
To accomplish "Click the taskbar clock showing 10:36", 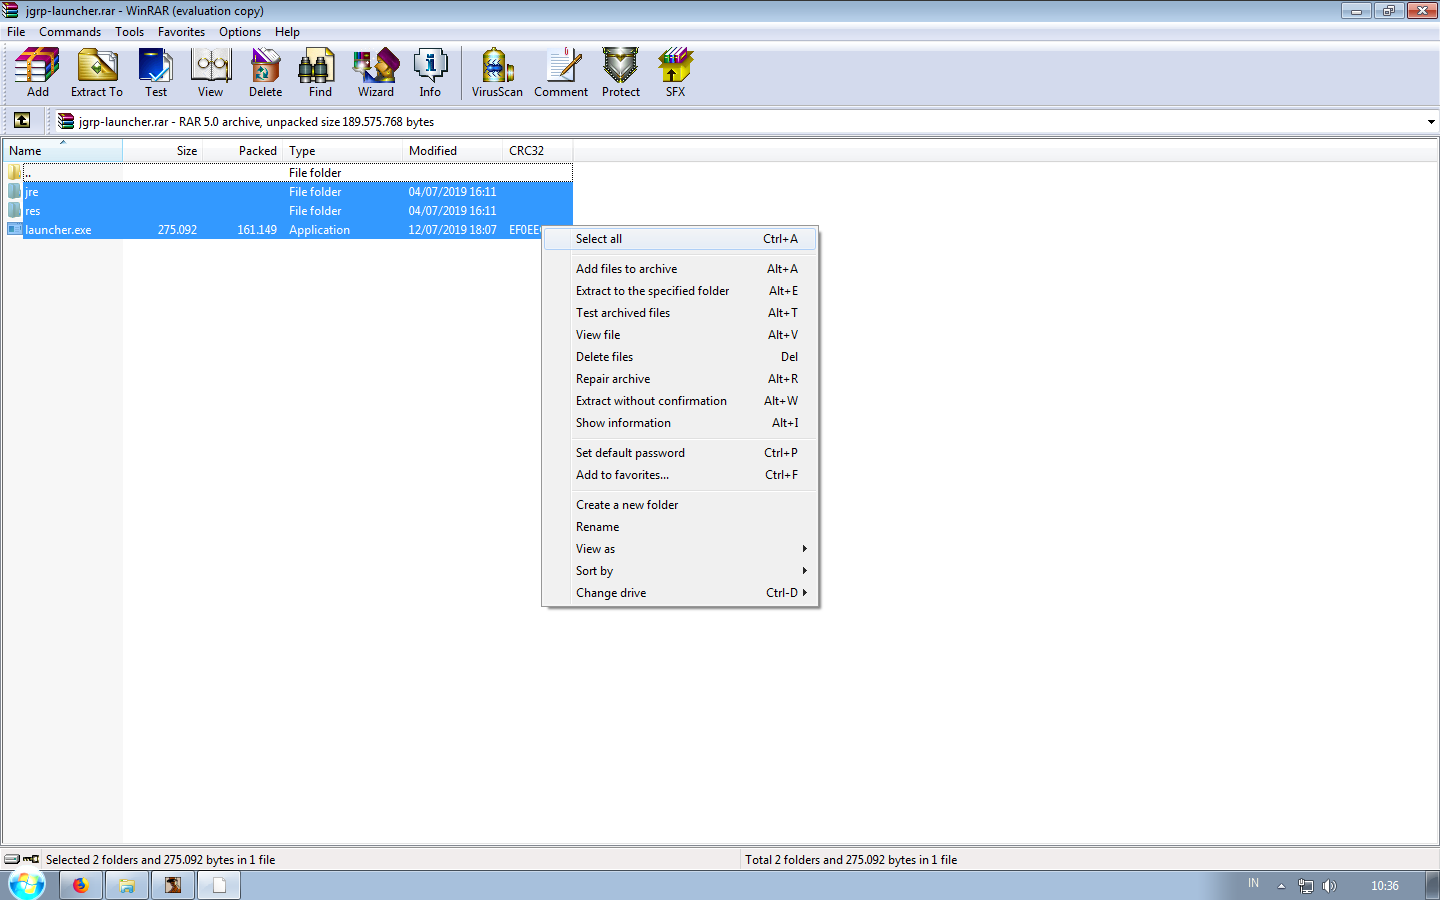I will [1385, 885].
